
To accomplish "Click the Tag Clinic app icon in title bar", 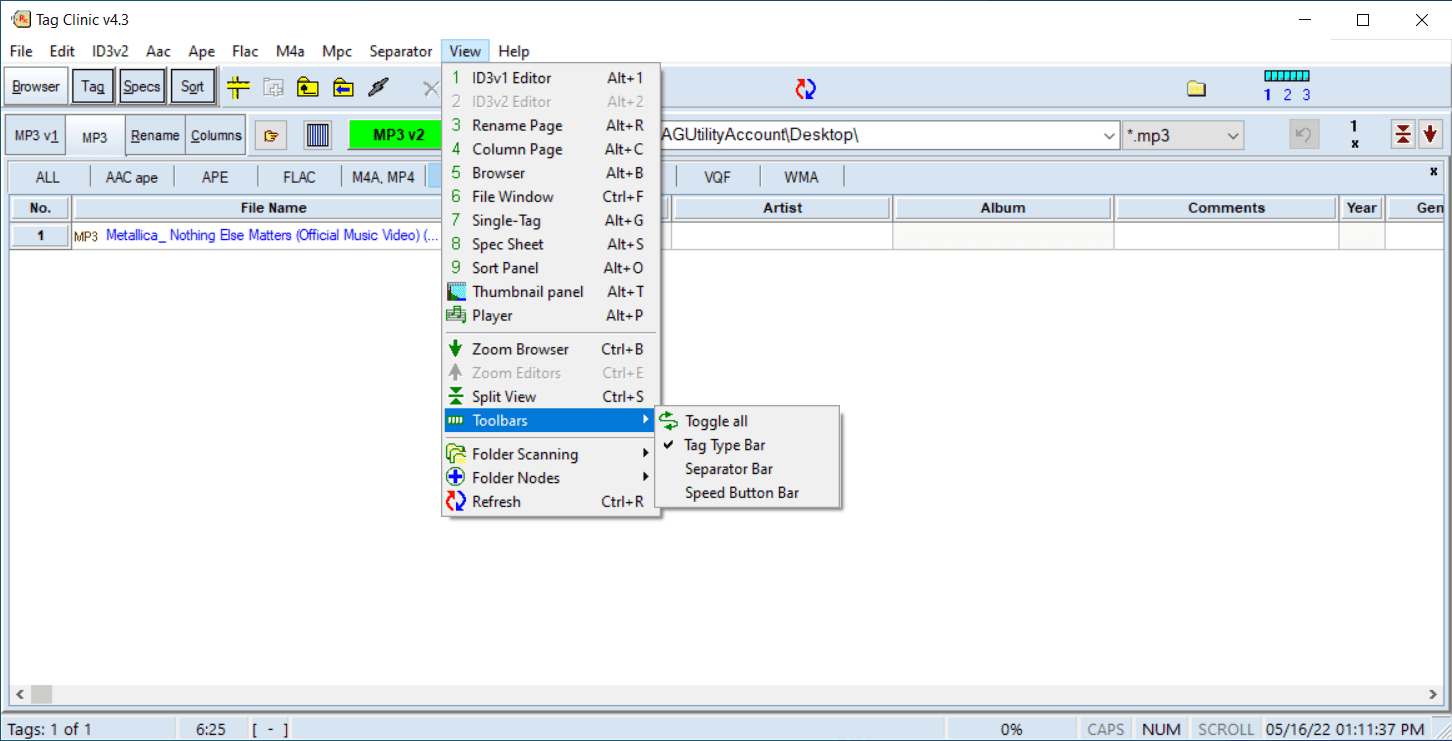I will [19, 20].
